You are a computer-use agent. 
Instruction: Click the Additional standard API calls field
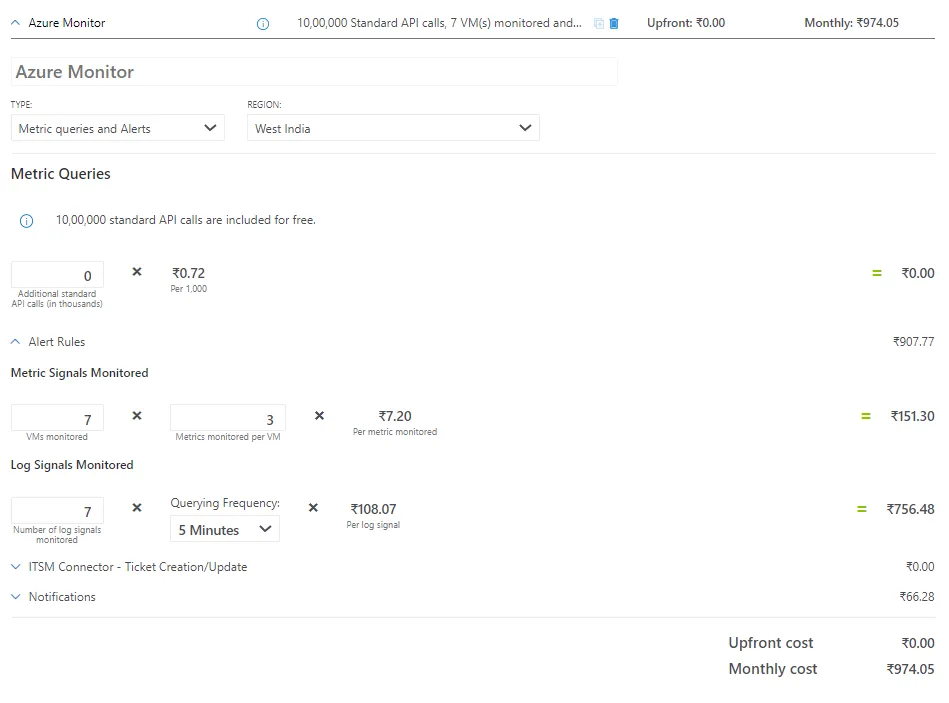57,275
